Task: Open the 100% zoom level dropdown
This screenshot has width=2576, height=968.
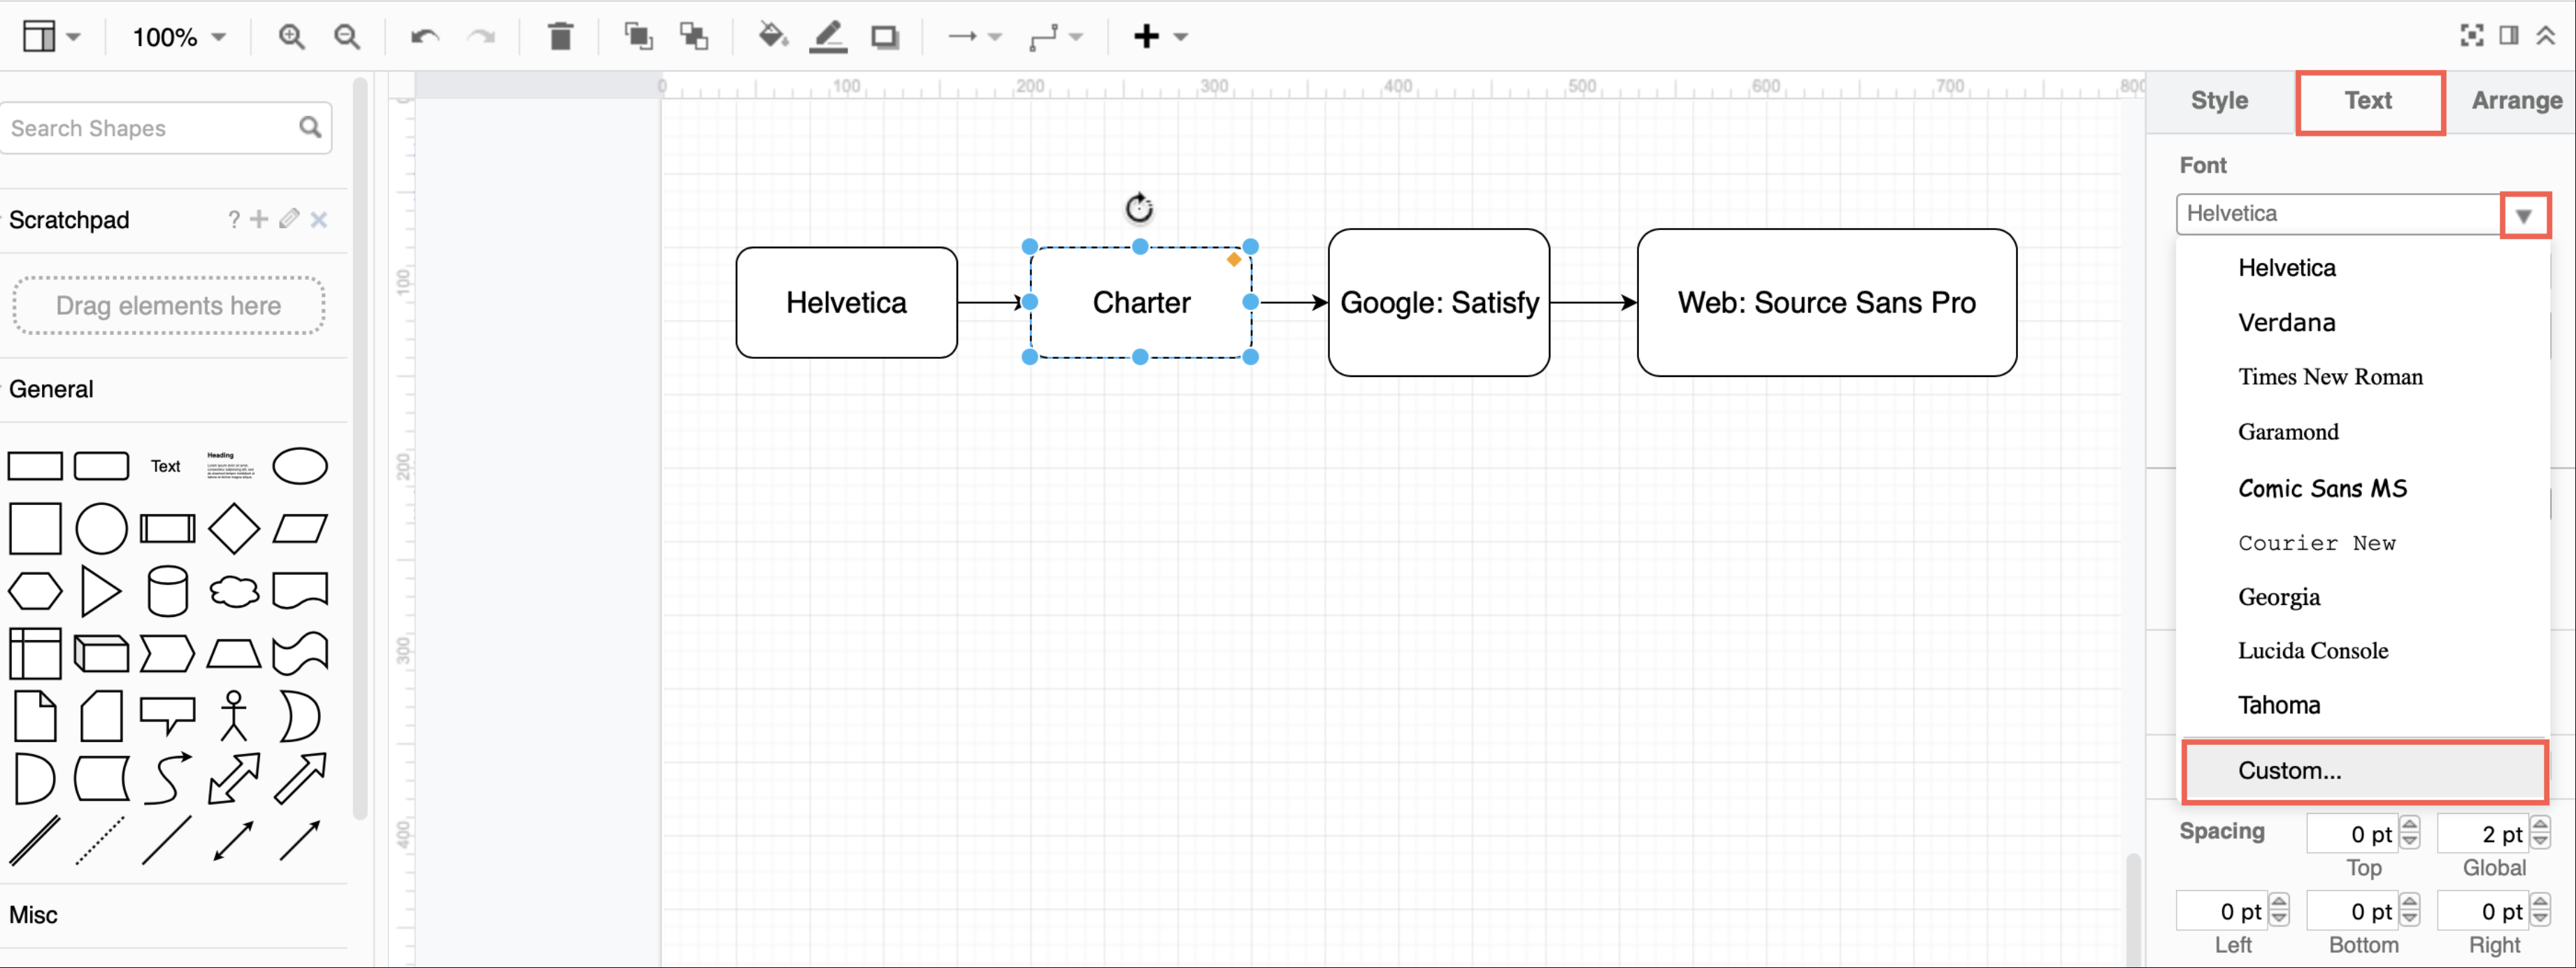Action: point(179,37)
